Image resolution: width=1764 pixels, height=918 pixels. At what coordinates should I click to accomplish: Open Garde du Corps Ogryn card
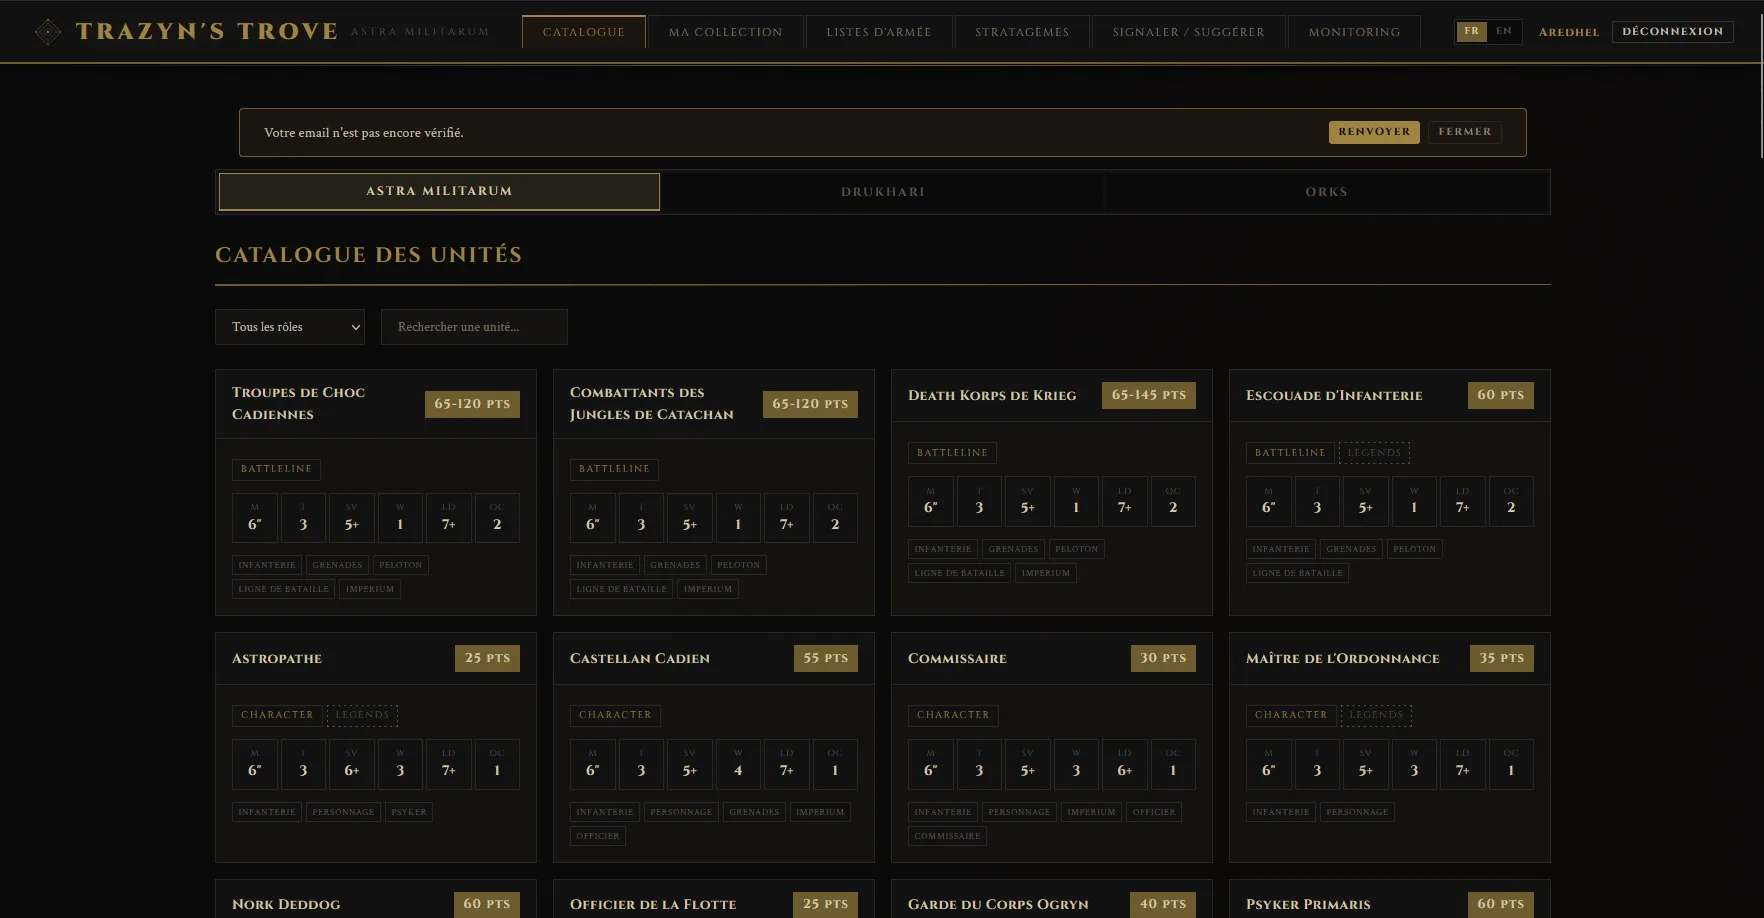tap(1052, 899)
